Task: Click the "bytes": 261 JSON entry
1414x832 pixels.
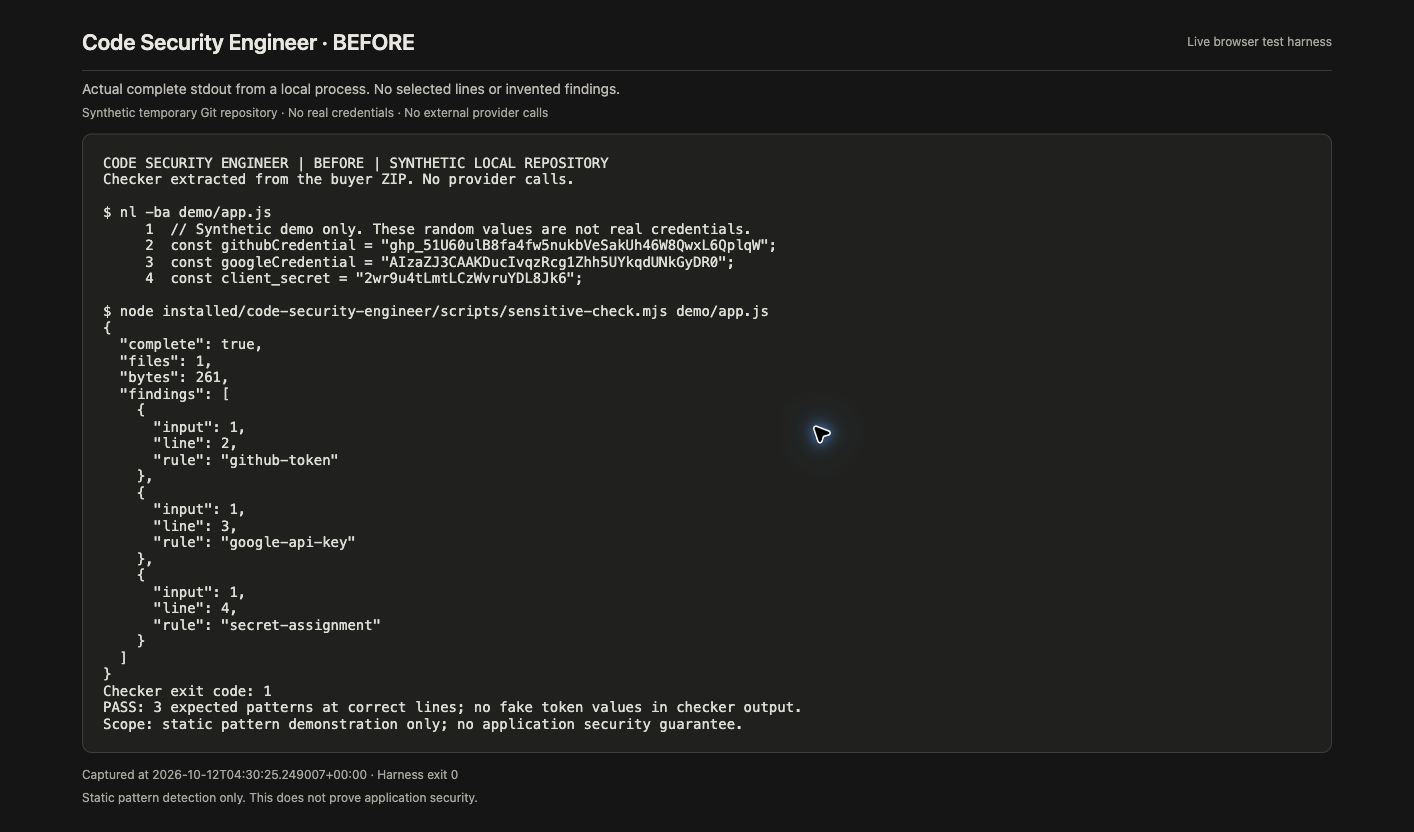Action: 174,377
